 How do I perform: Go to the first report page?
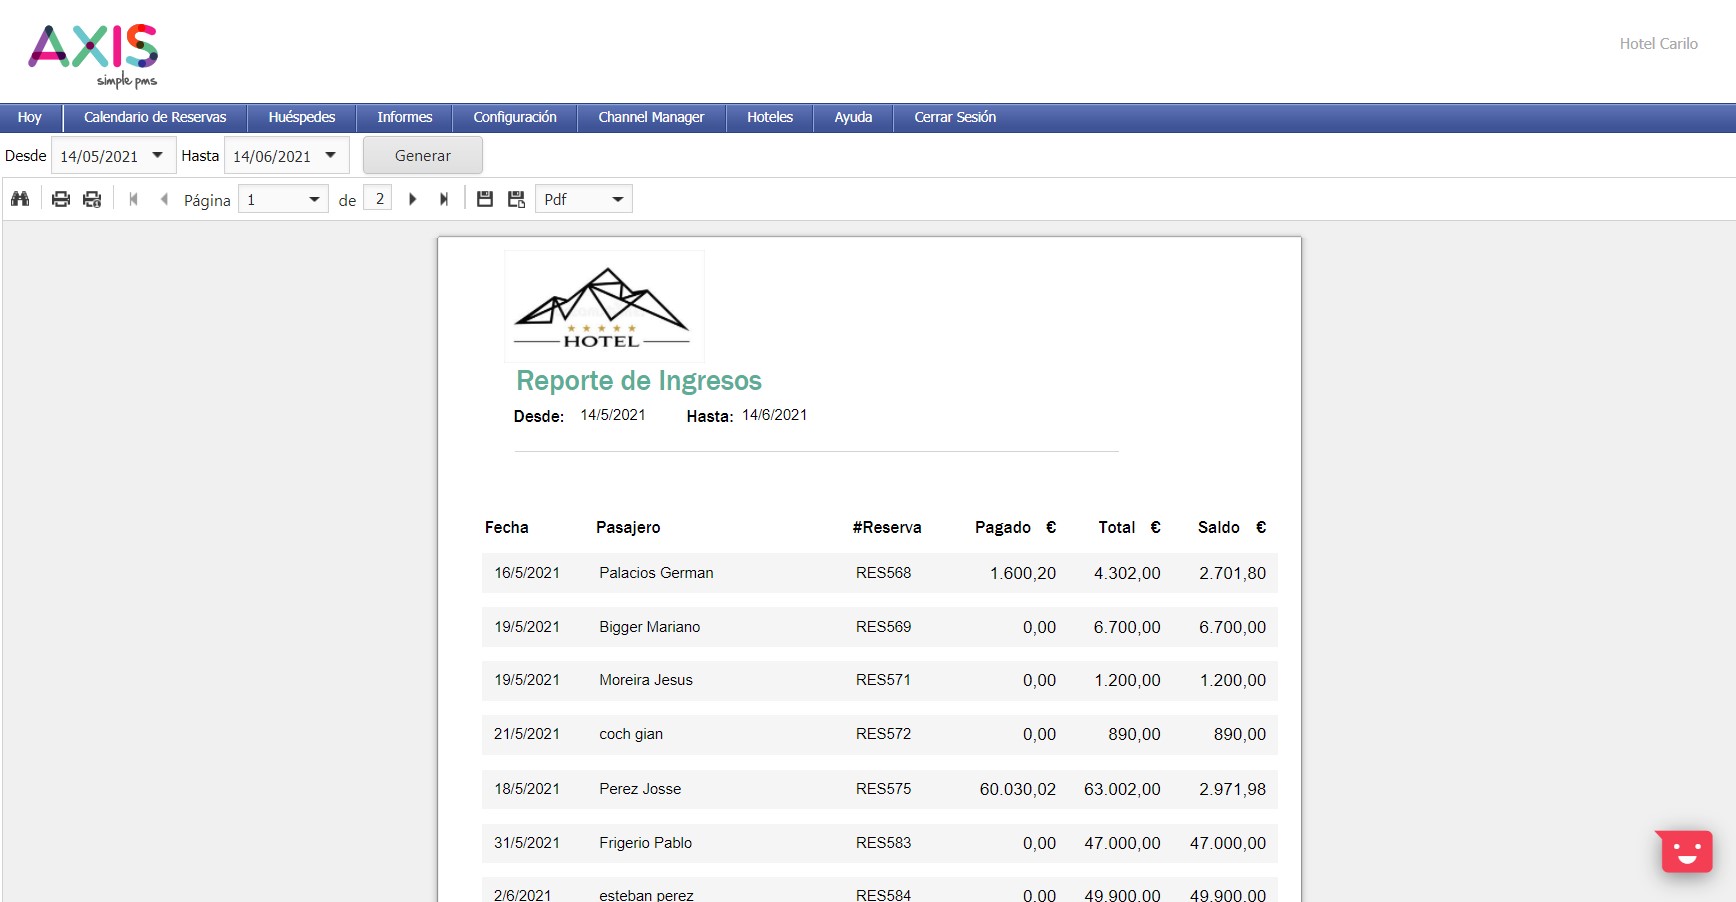pyautogui.click(x=133, y=199)
